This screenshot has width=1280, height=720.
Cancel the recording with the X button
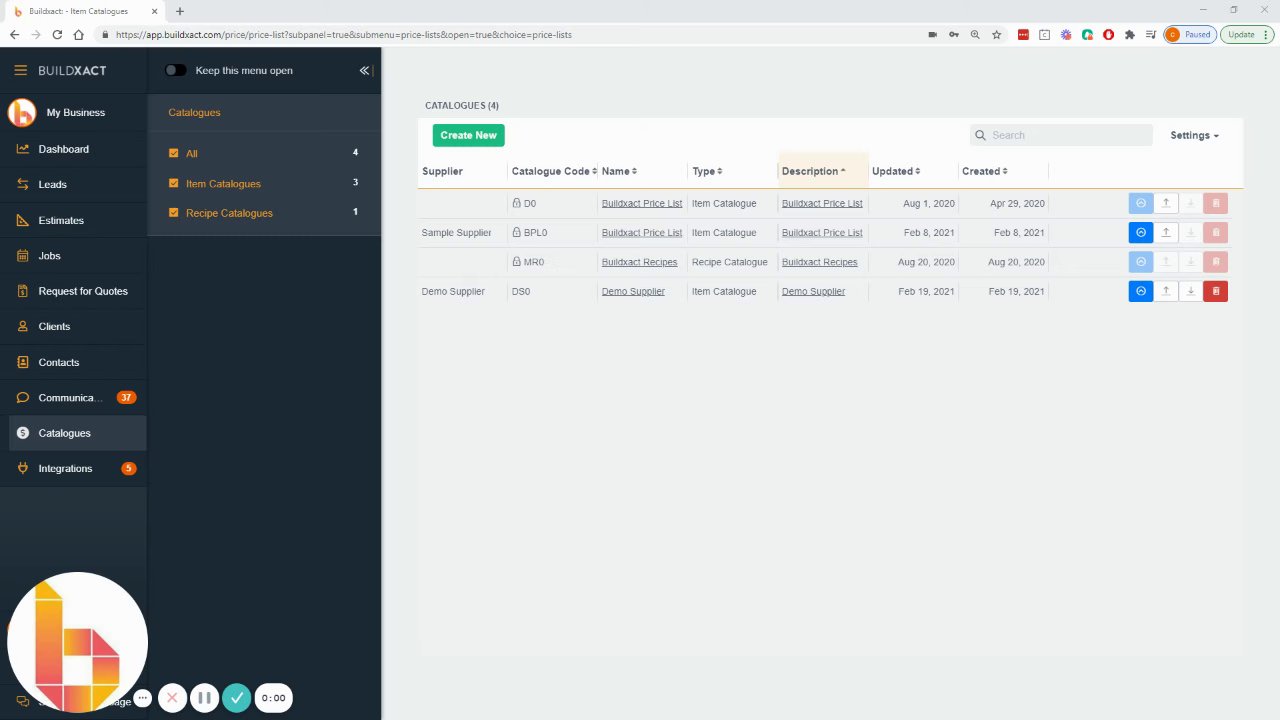[172, 698]
